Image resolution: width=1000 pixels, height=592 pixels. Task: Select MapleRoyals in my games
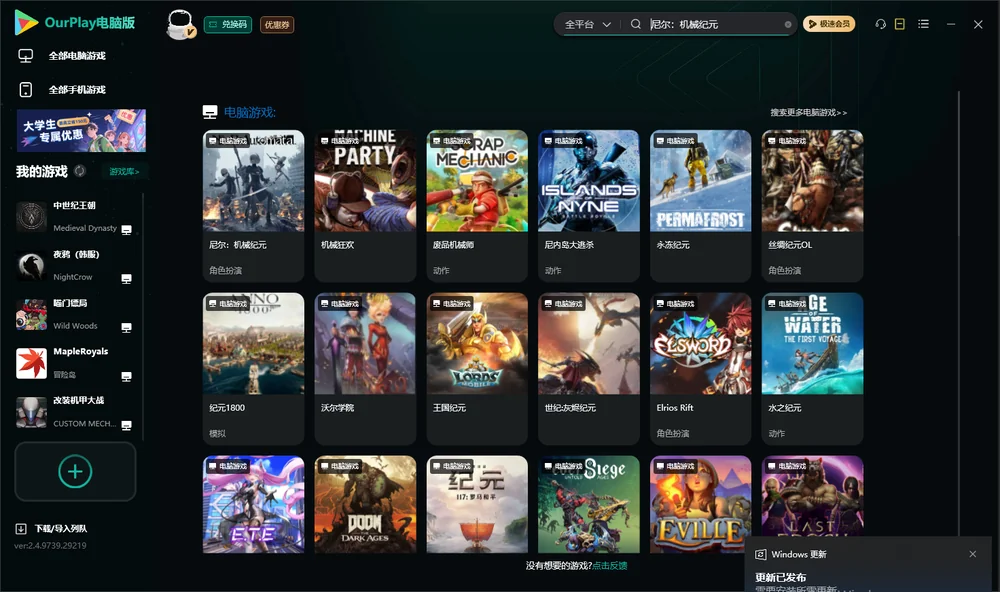point(75,364)
